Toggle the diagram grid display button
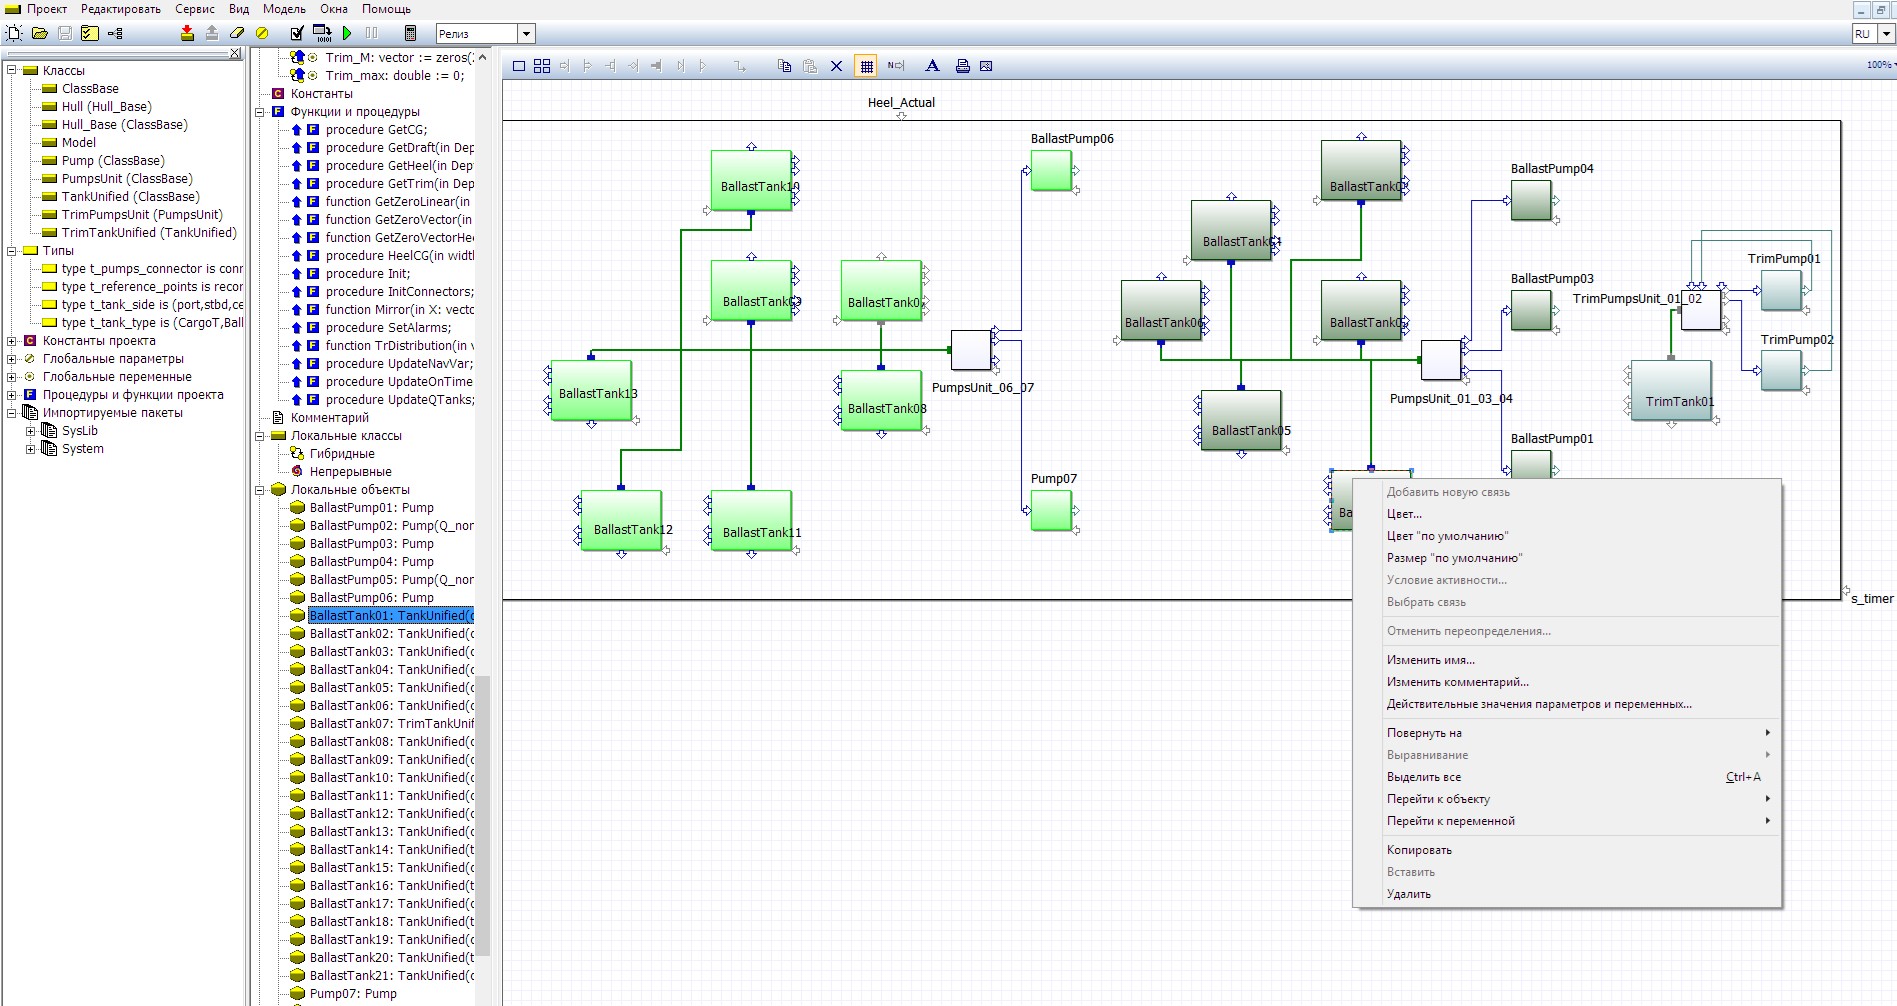This screenshot has width=1897, height=1006. tap(867, 66)
